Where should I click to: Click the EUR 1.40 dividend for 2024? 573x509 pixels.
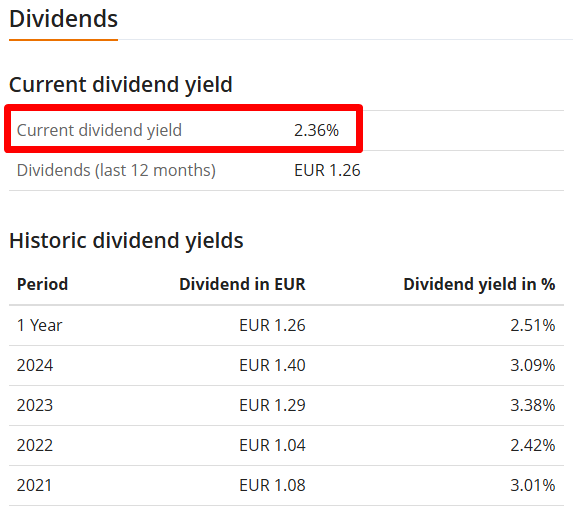pyautogui.click(x=272, y=365)
